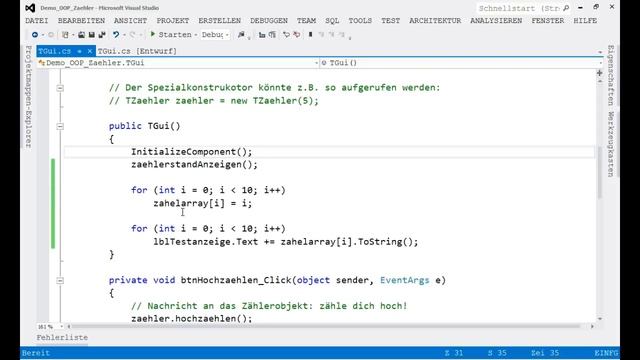Screen dimensions: 640x360
Task: Click the Redo arrow icon
Action: pyautogui.click(x=133, y=35)
